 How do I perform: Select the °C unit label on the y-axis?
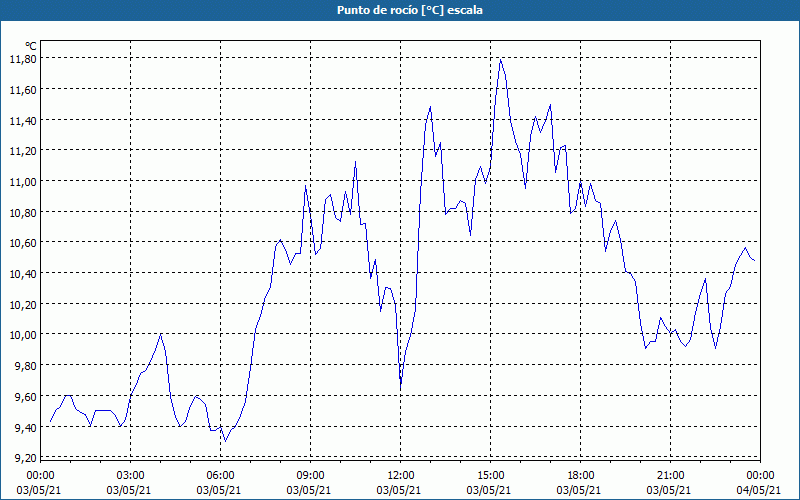pyautogui.click(x=31, y=46)
